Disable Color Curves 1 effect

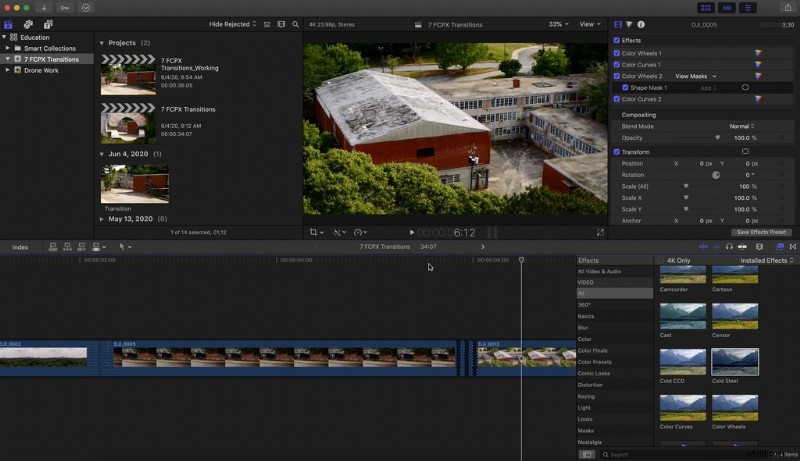617,65
